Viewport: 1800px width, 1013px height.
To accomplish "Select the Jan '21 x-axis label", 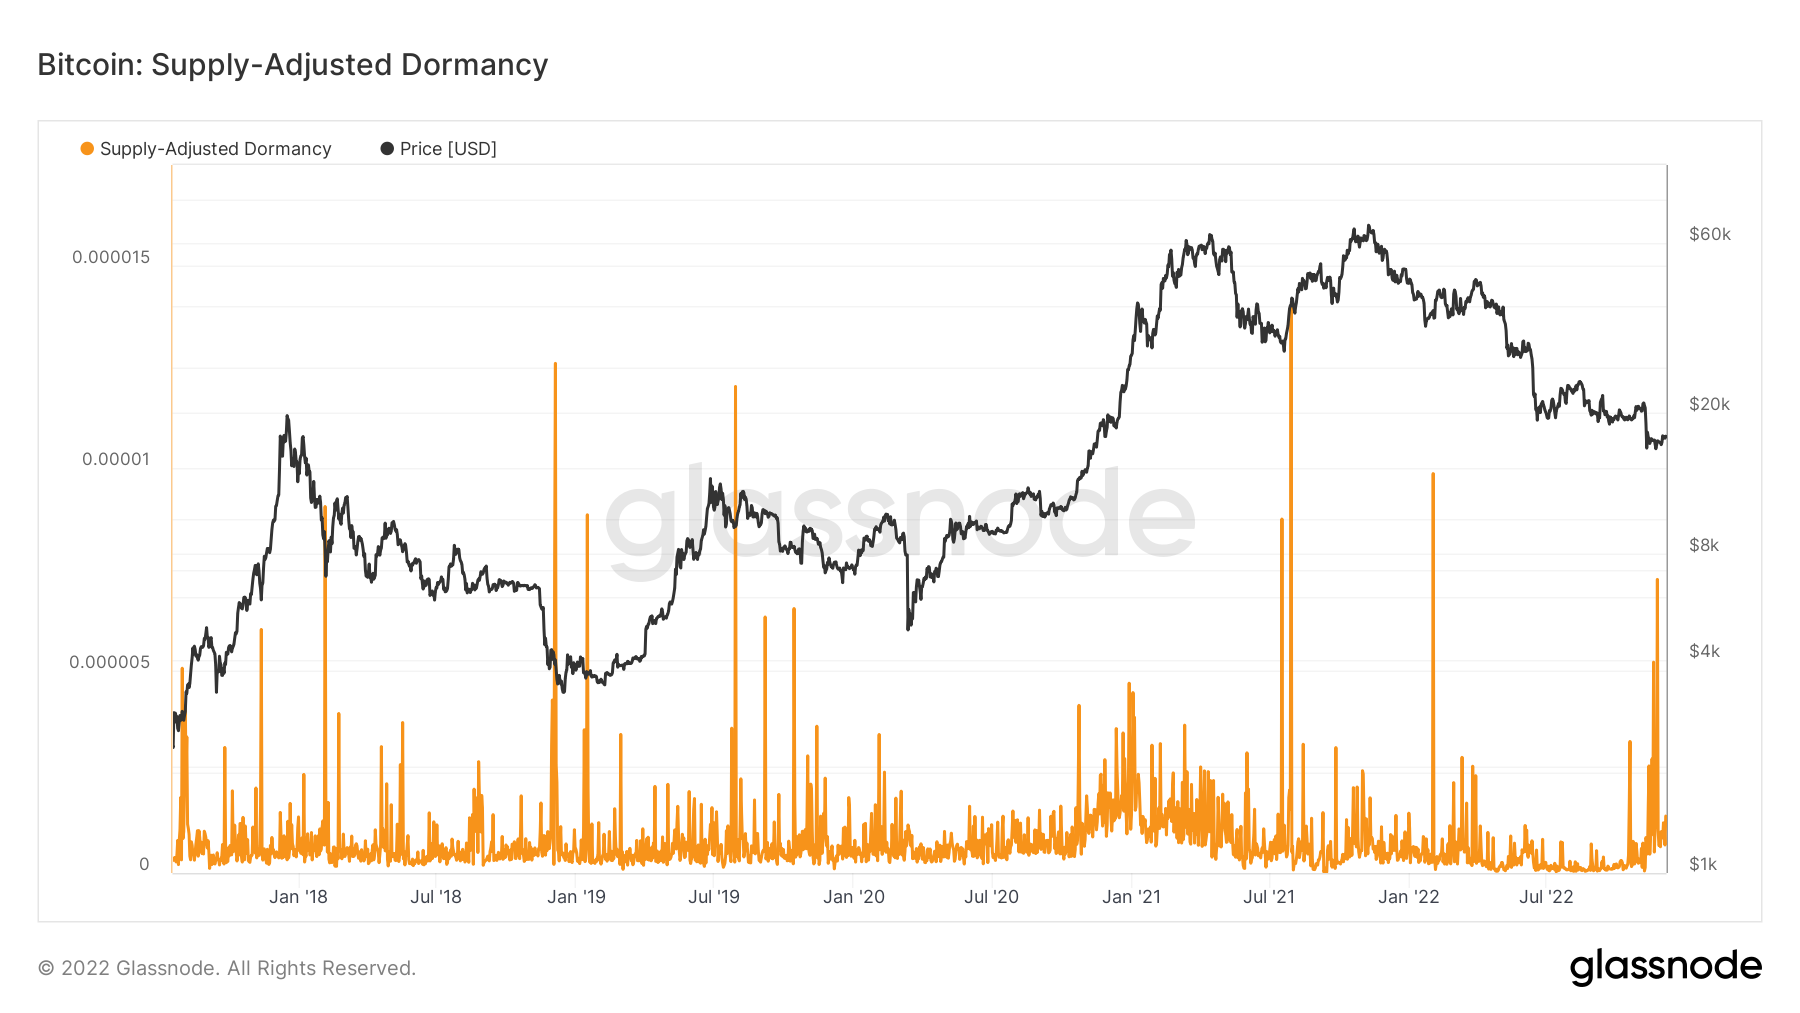I will pyautogui.click(x=1131, y=897).
